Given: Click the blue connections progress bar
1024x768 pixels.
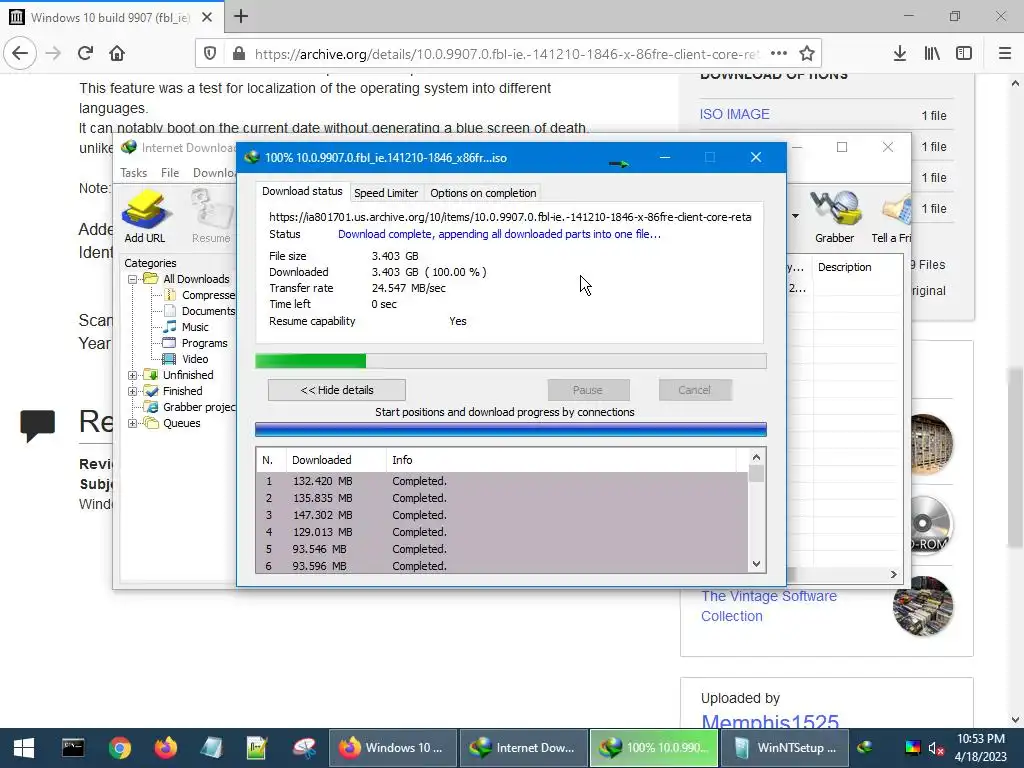Looking at the screenshot, I should (511, 429).
